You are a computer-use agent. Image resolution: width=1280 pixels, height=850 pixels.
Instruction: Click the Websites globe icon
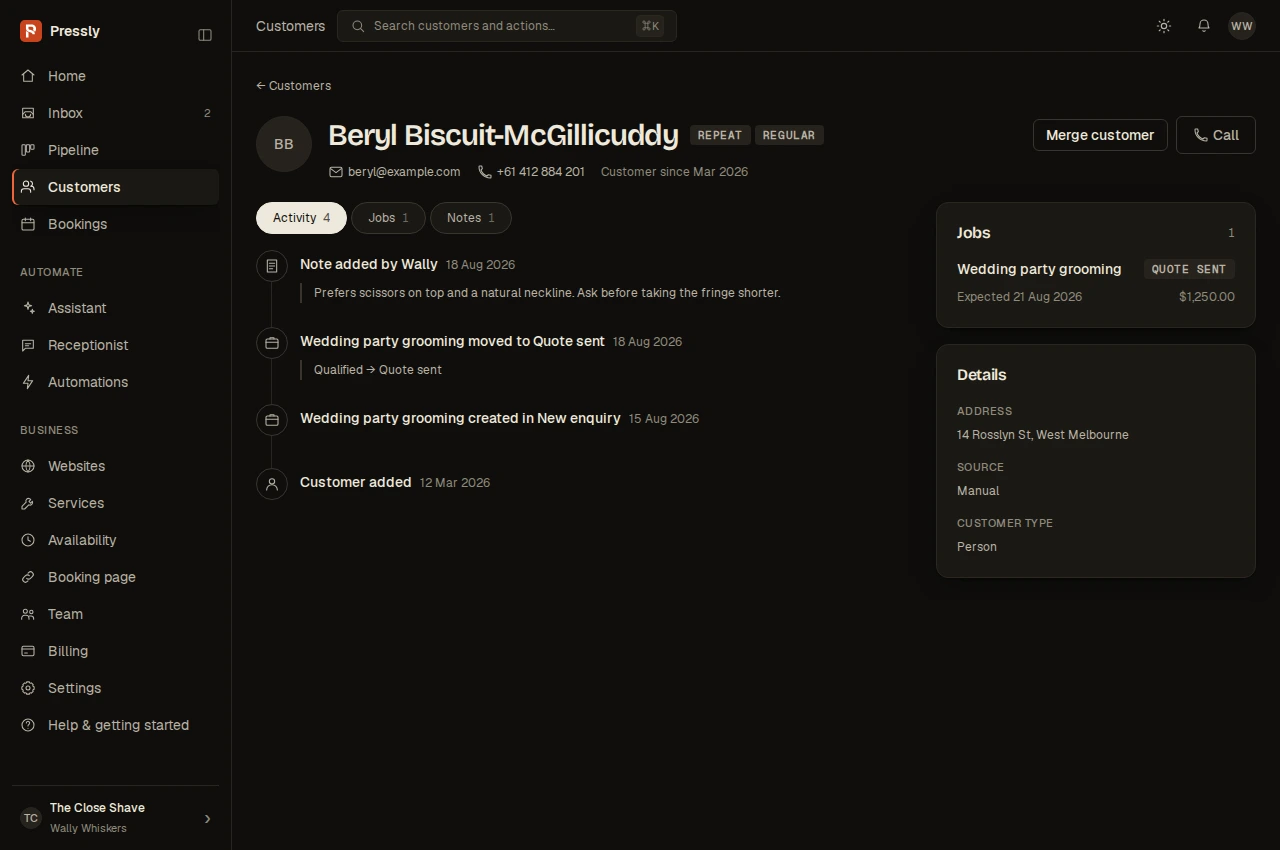click(x=28, y=466)
